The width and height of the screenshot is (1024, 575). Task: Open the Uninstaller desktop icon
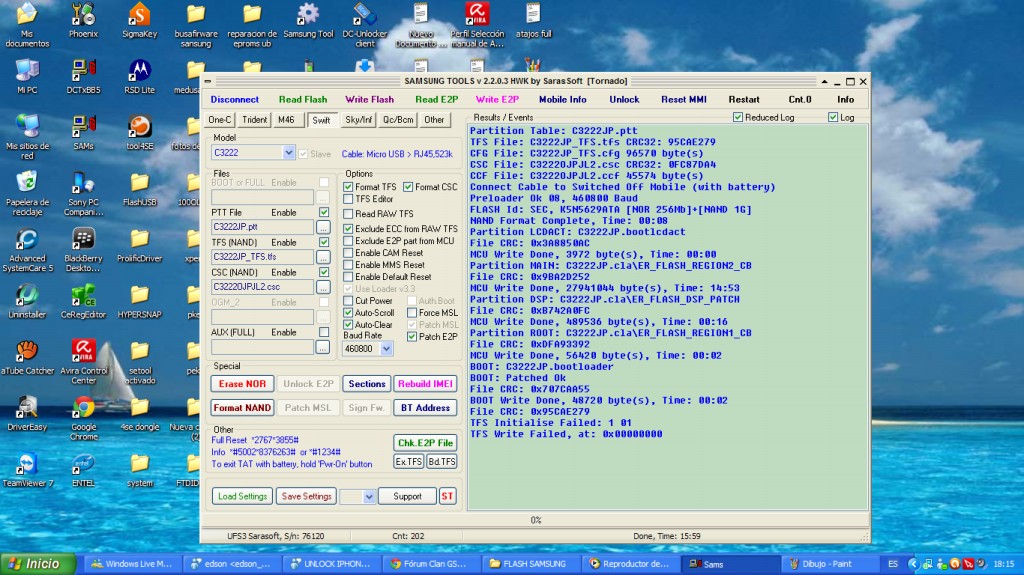coord(27,302)
